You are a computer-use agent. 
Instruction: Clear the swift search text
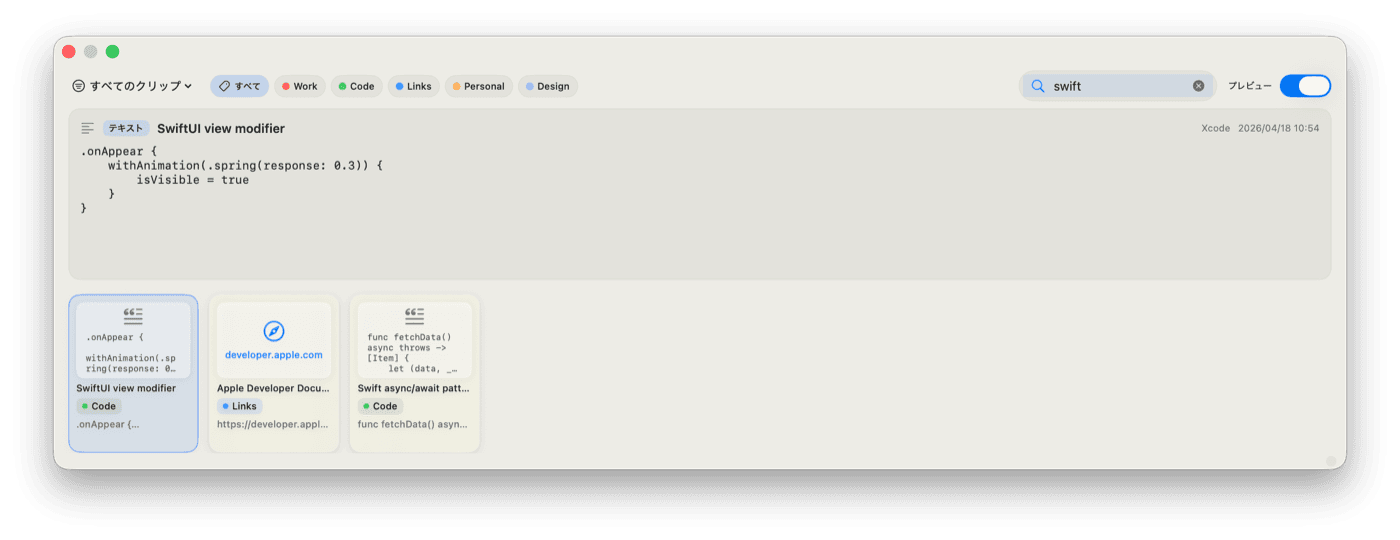(x=1198, y=86)
